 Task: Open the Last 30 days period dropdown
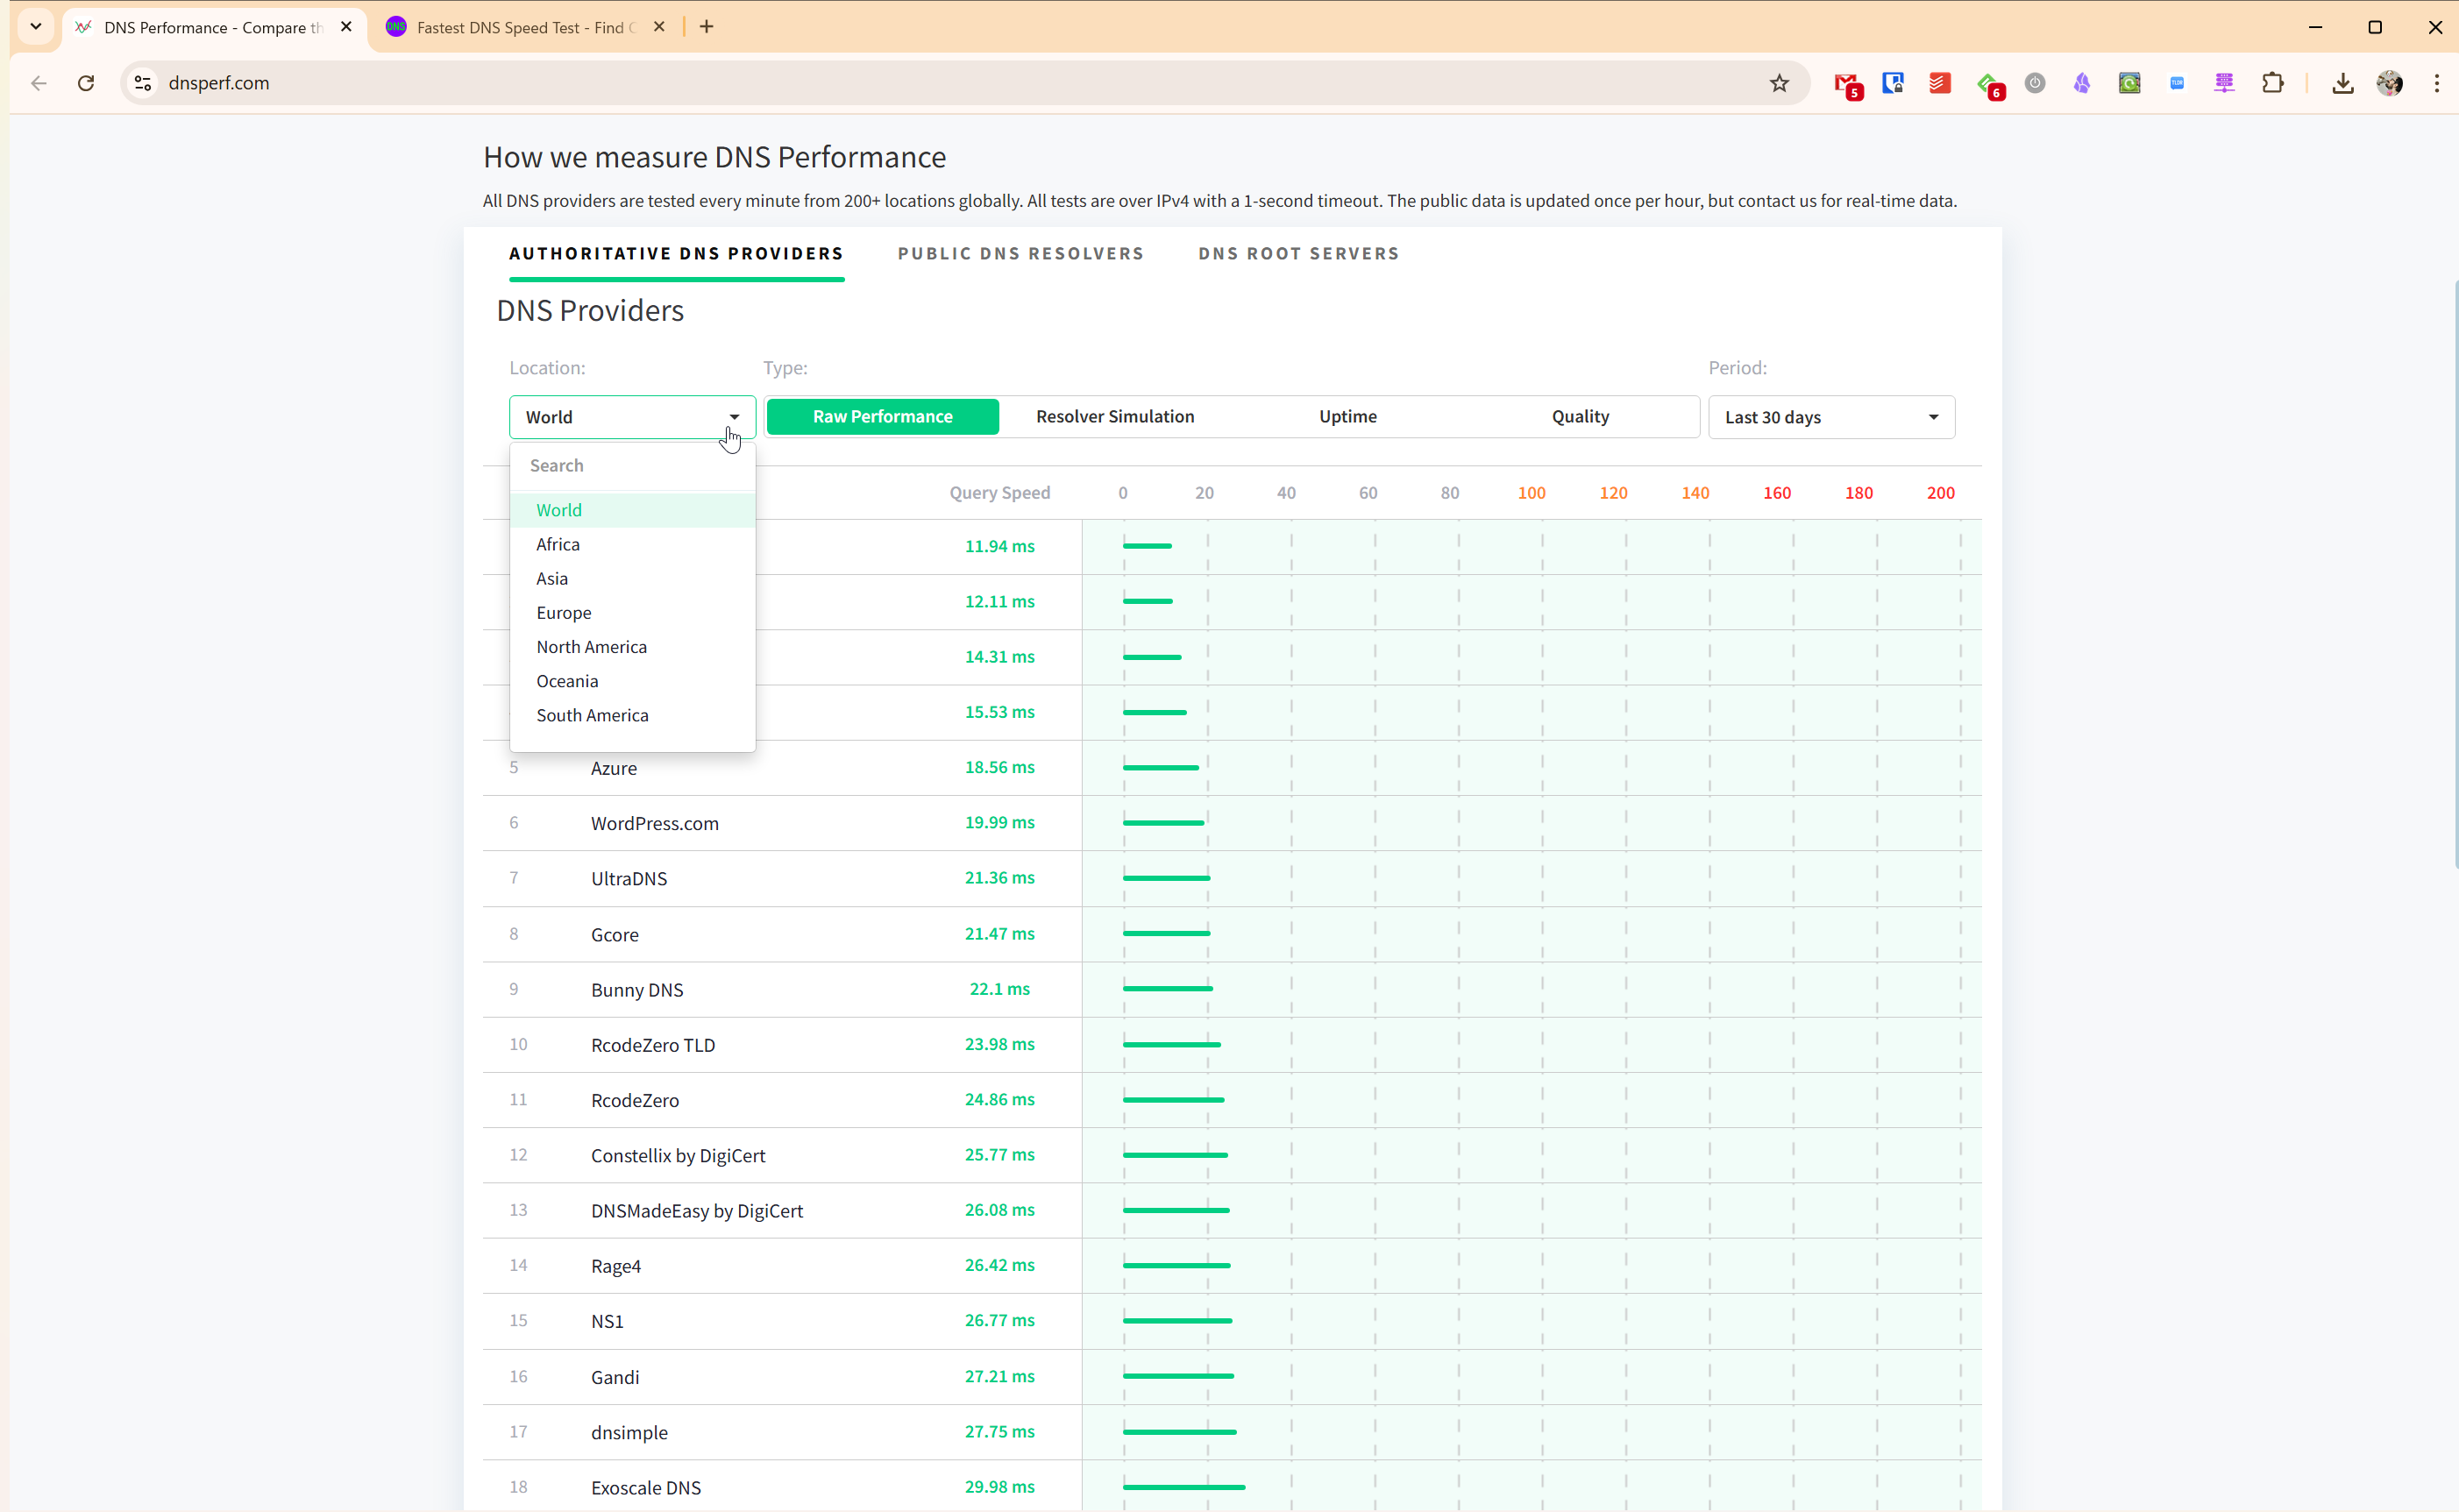[x=1830, y=417]
